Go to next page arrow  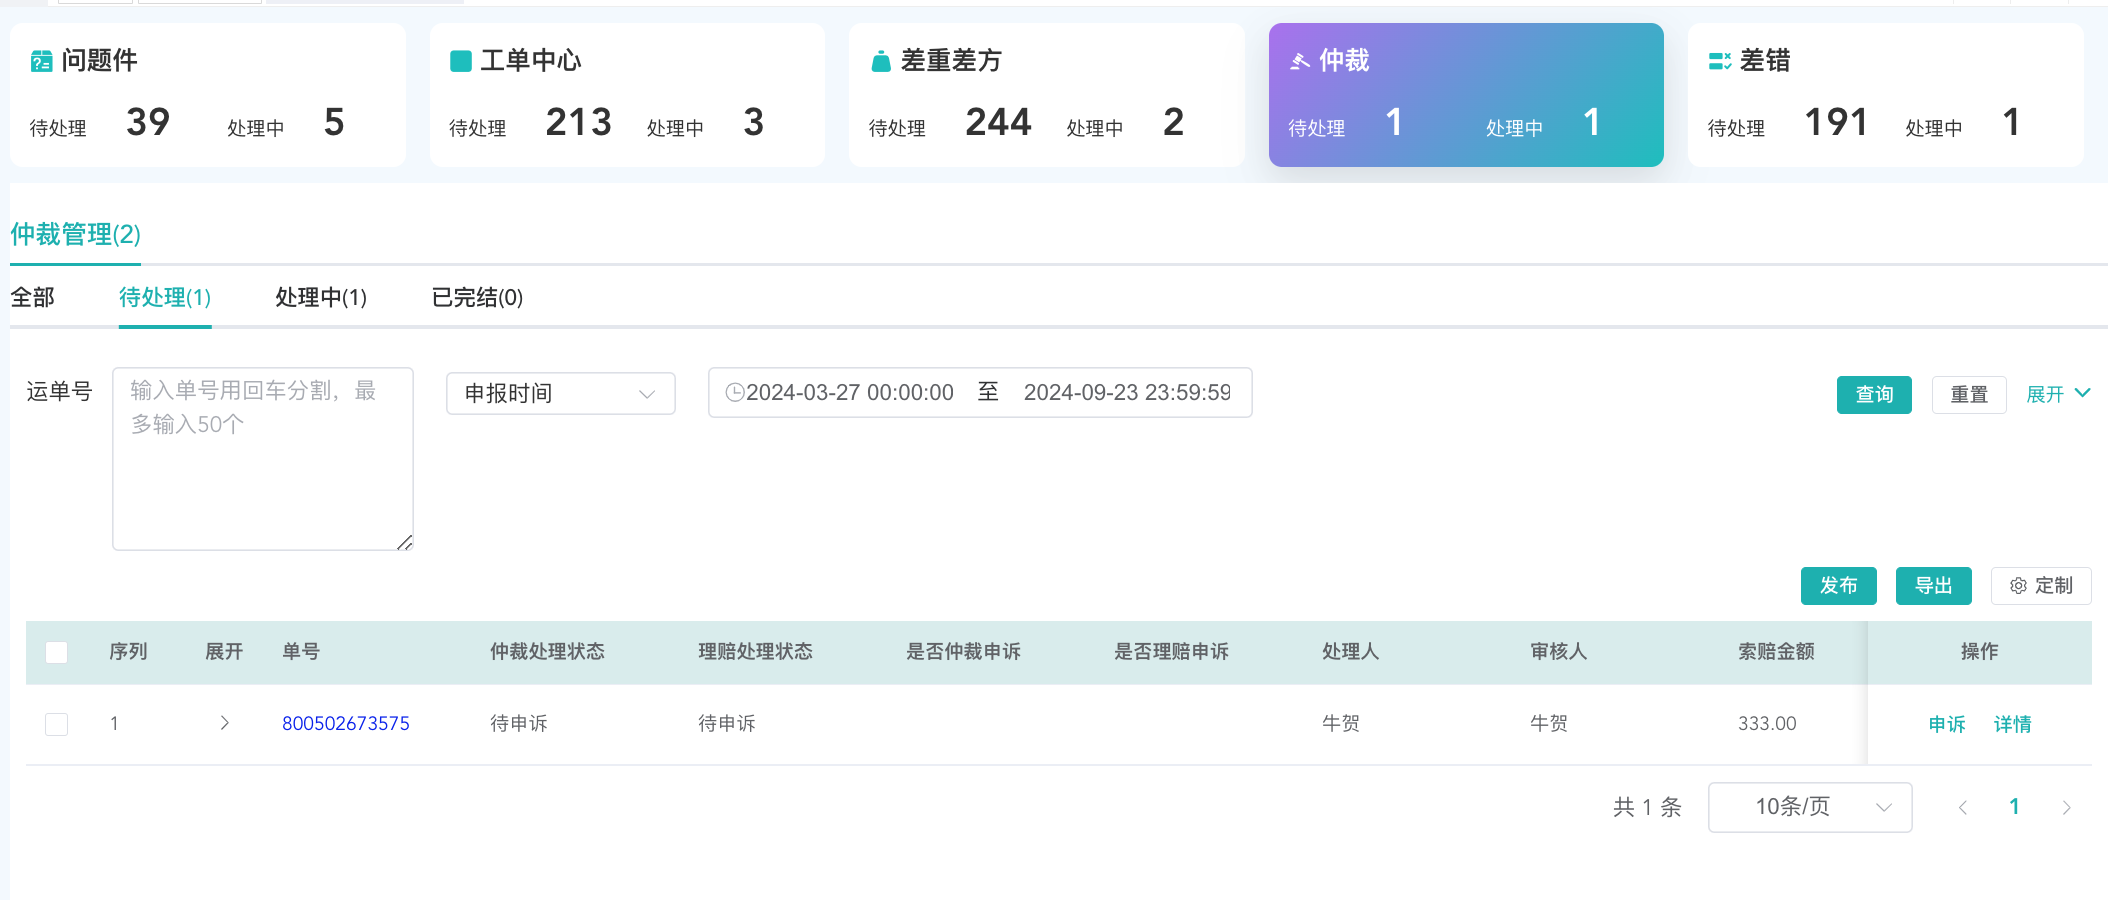[2066, 807]
